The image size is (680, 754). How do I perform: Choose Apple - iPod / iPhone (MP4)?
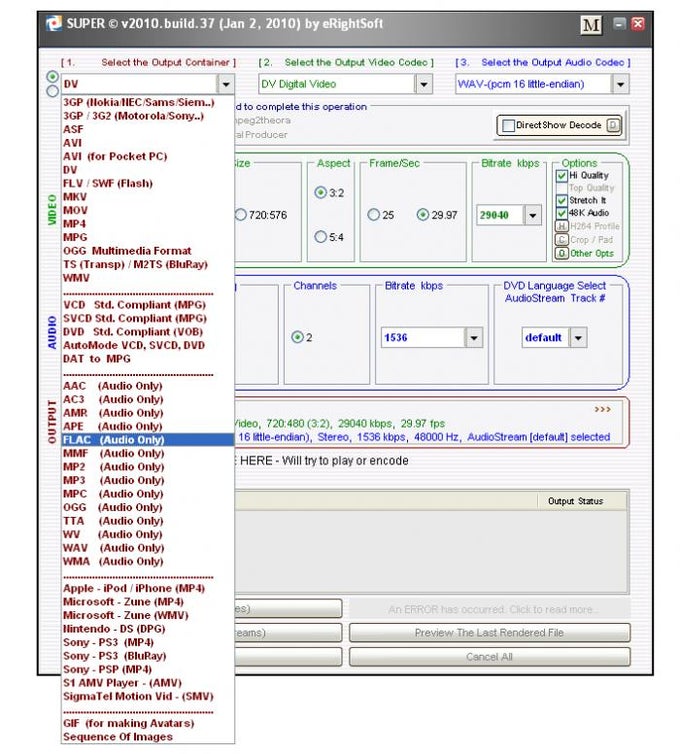148,588
